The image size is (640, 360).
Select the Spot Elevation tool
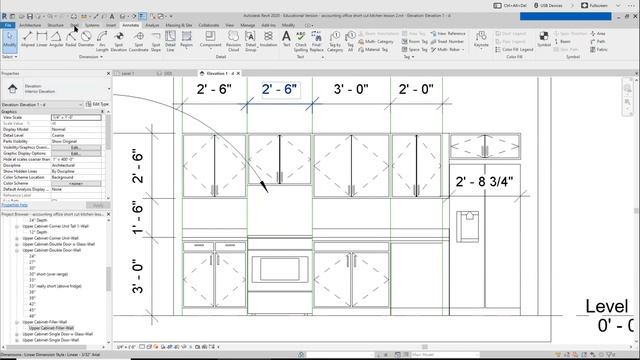coord(119,41)
